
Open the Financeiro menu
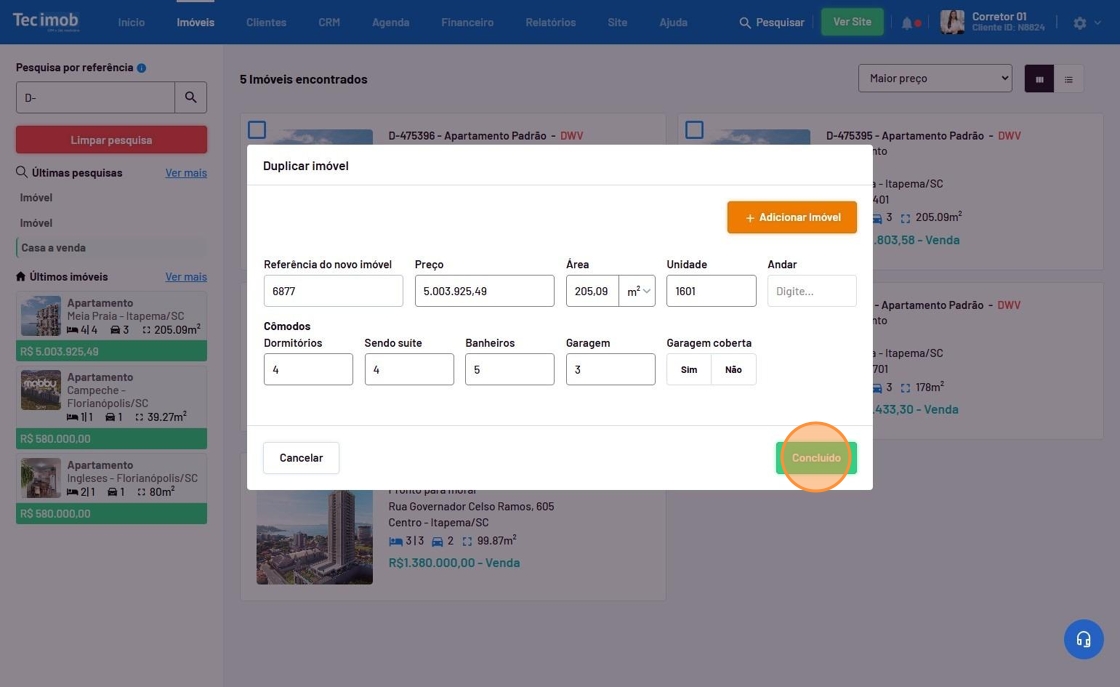coord(467,22)
